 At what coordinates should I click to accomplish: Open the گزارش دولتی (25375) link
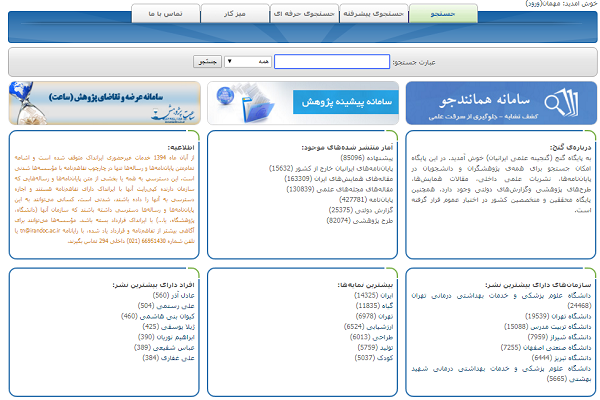[353, 210]
